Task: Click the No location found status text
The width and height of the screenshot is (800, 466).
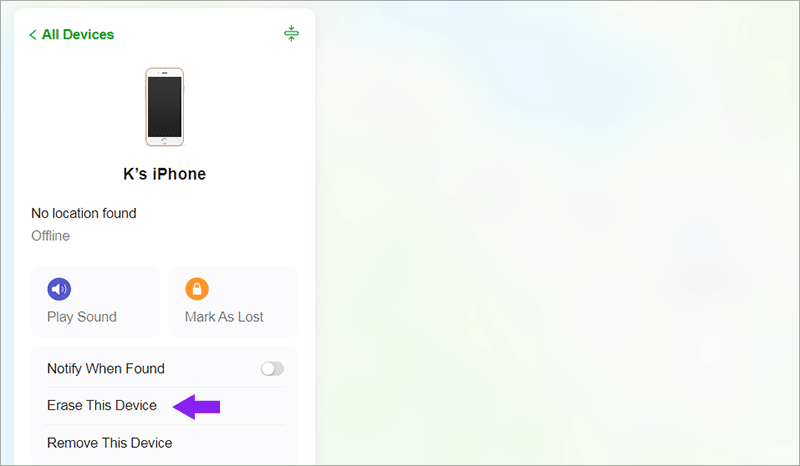Action: click(x=84, y=213)
